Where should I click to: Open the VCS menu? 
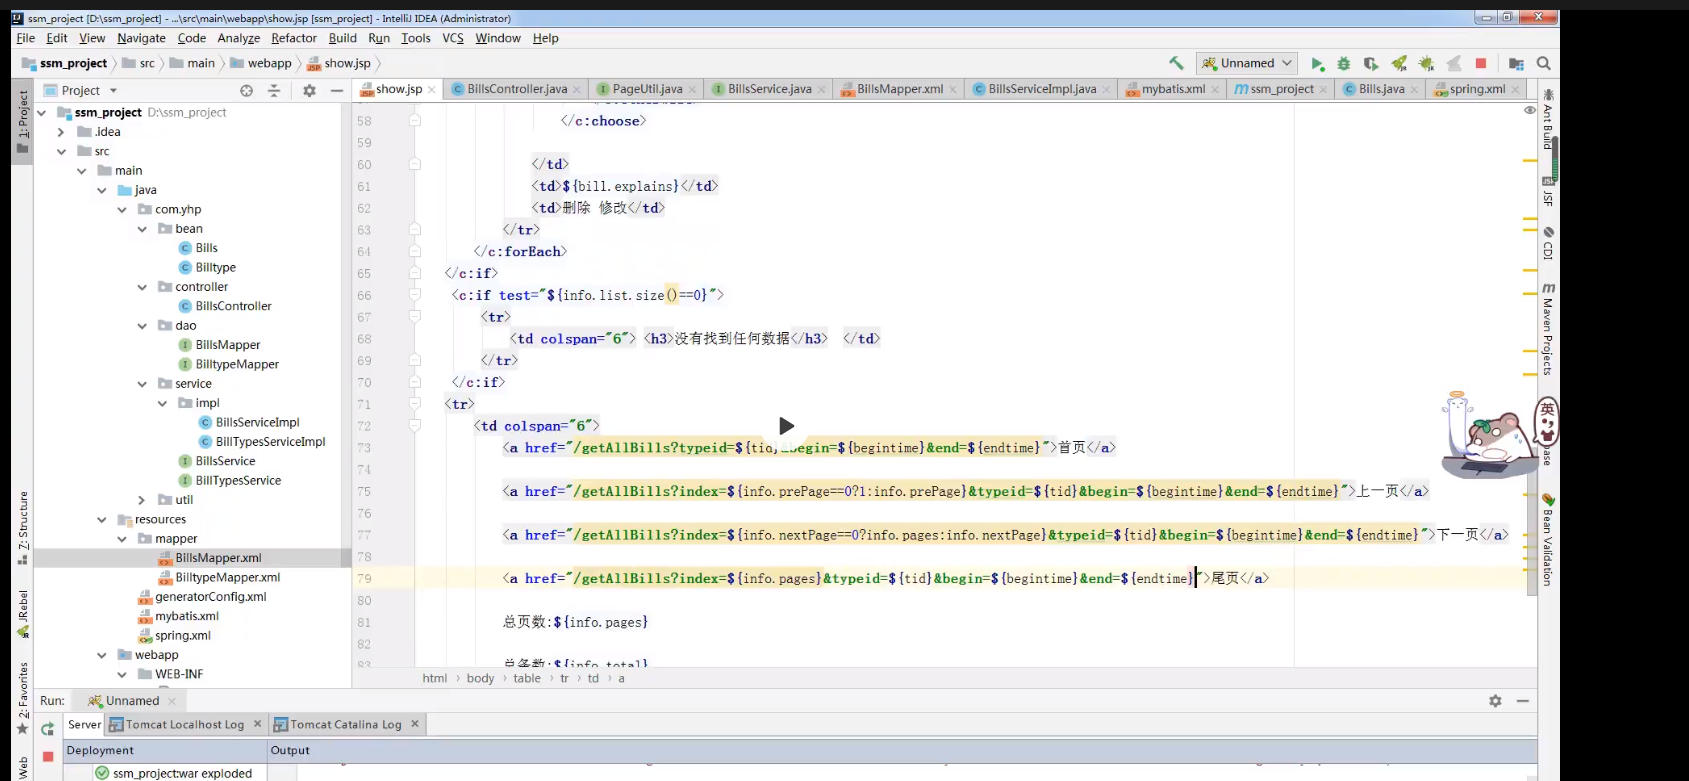click(x=453, y=38)
